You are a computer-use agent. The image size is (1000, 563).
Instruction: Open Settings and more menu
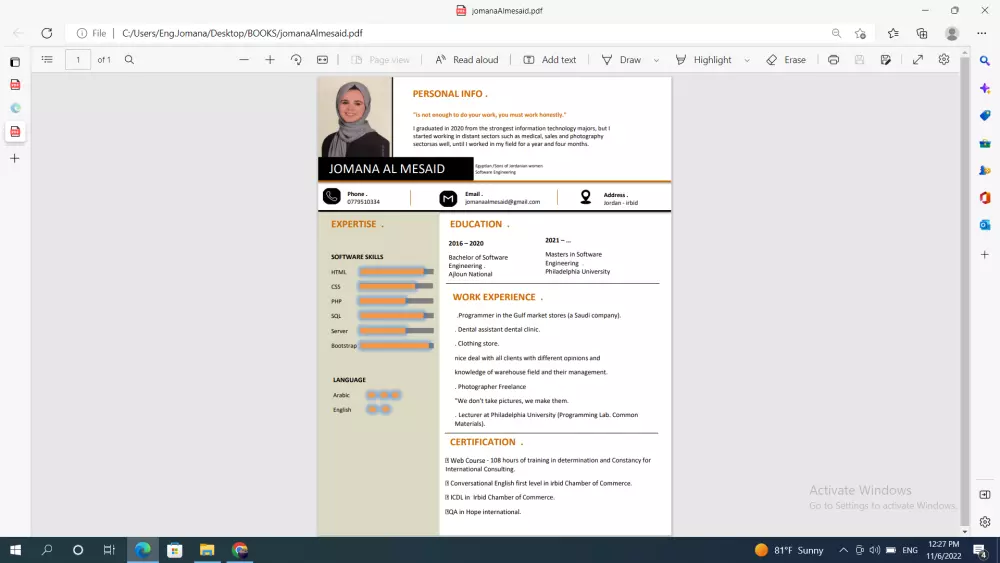click(982, 33)
